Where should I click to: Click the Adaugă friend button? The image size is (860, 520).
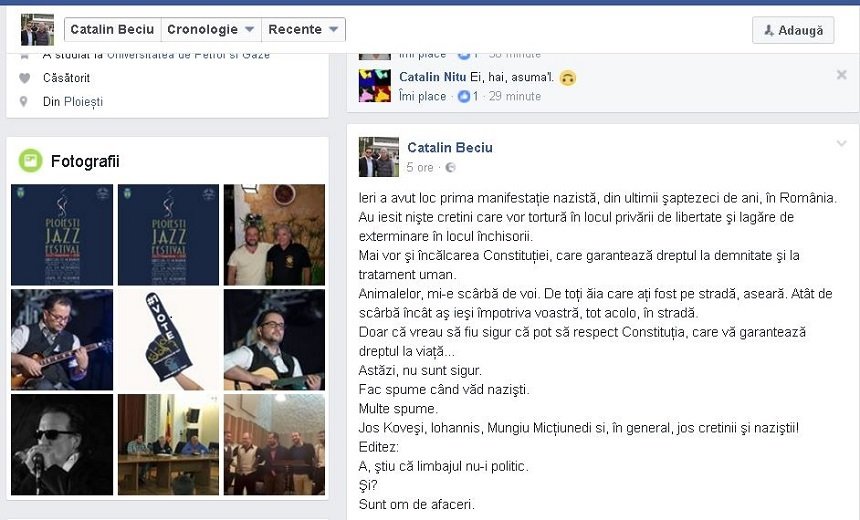click(793, 30)
